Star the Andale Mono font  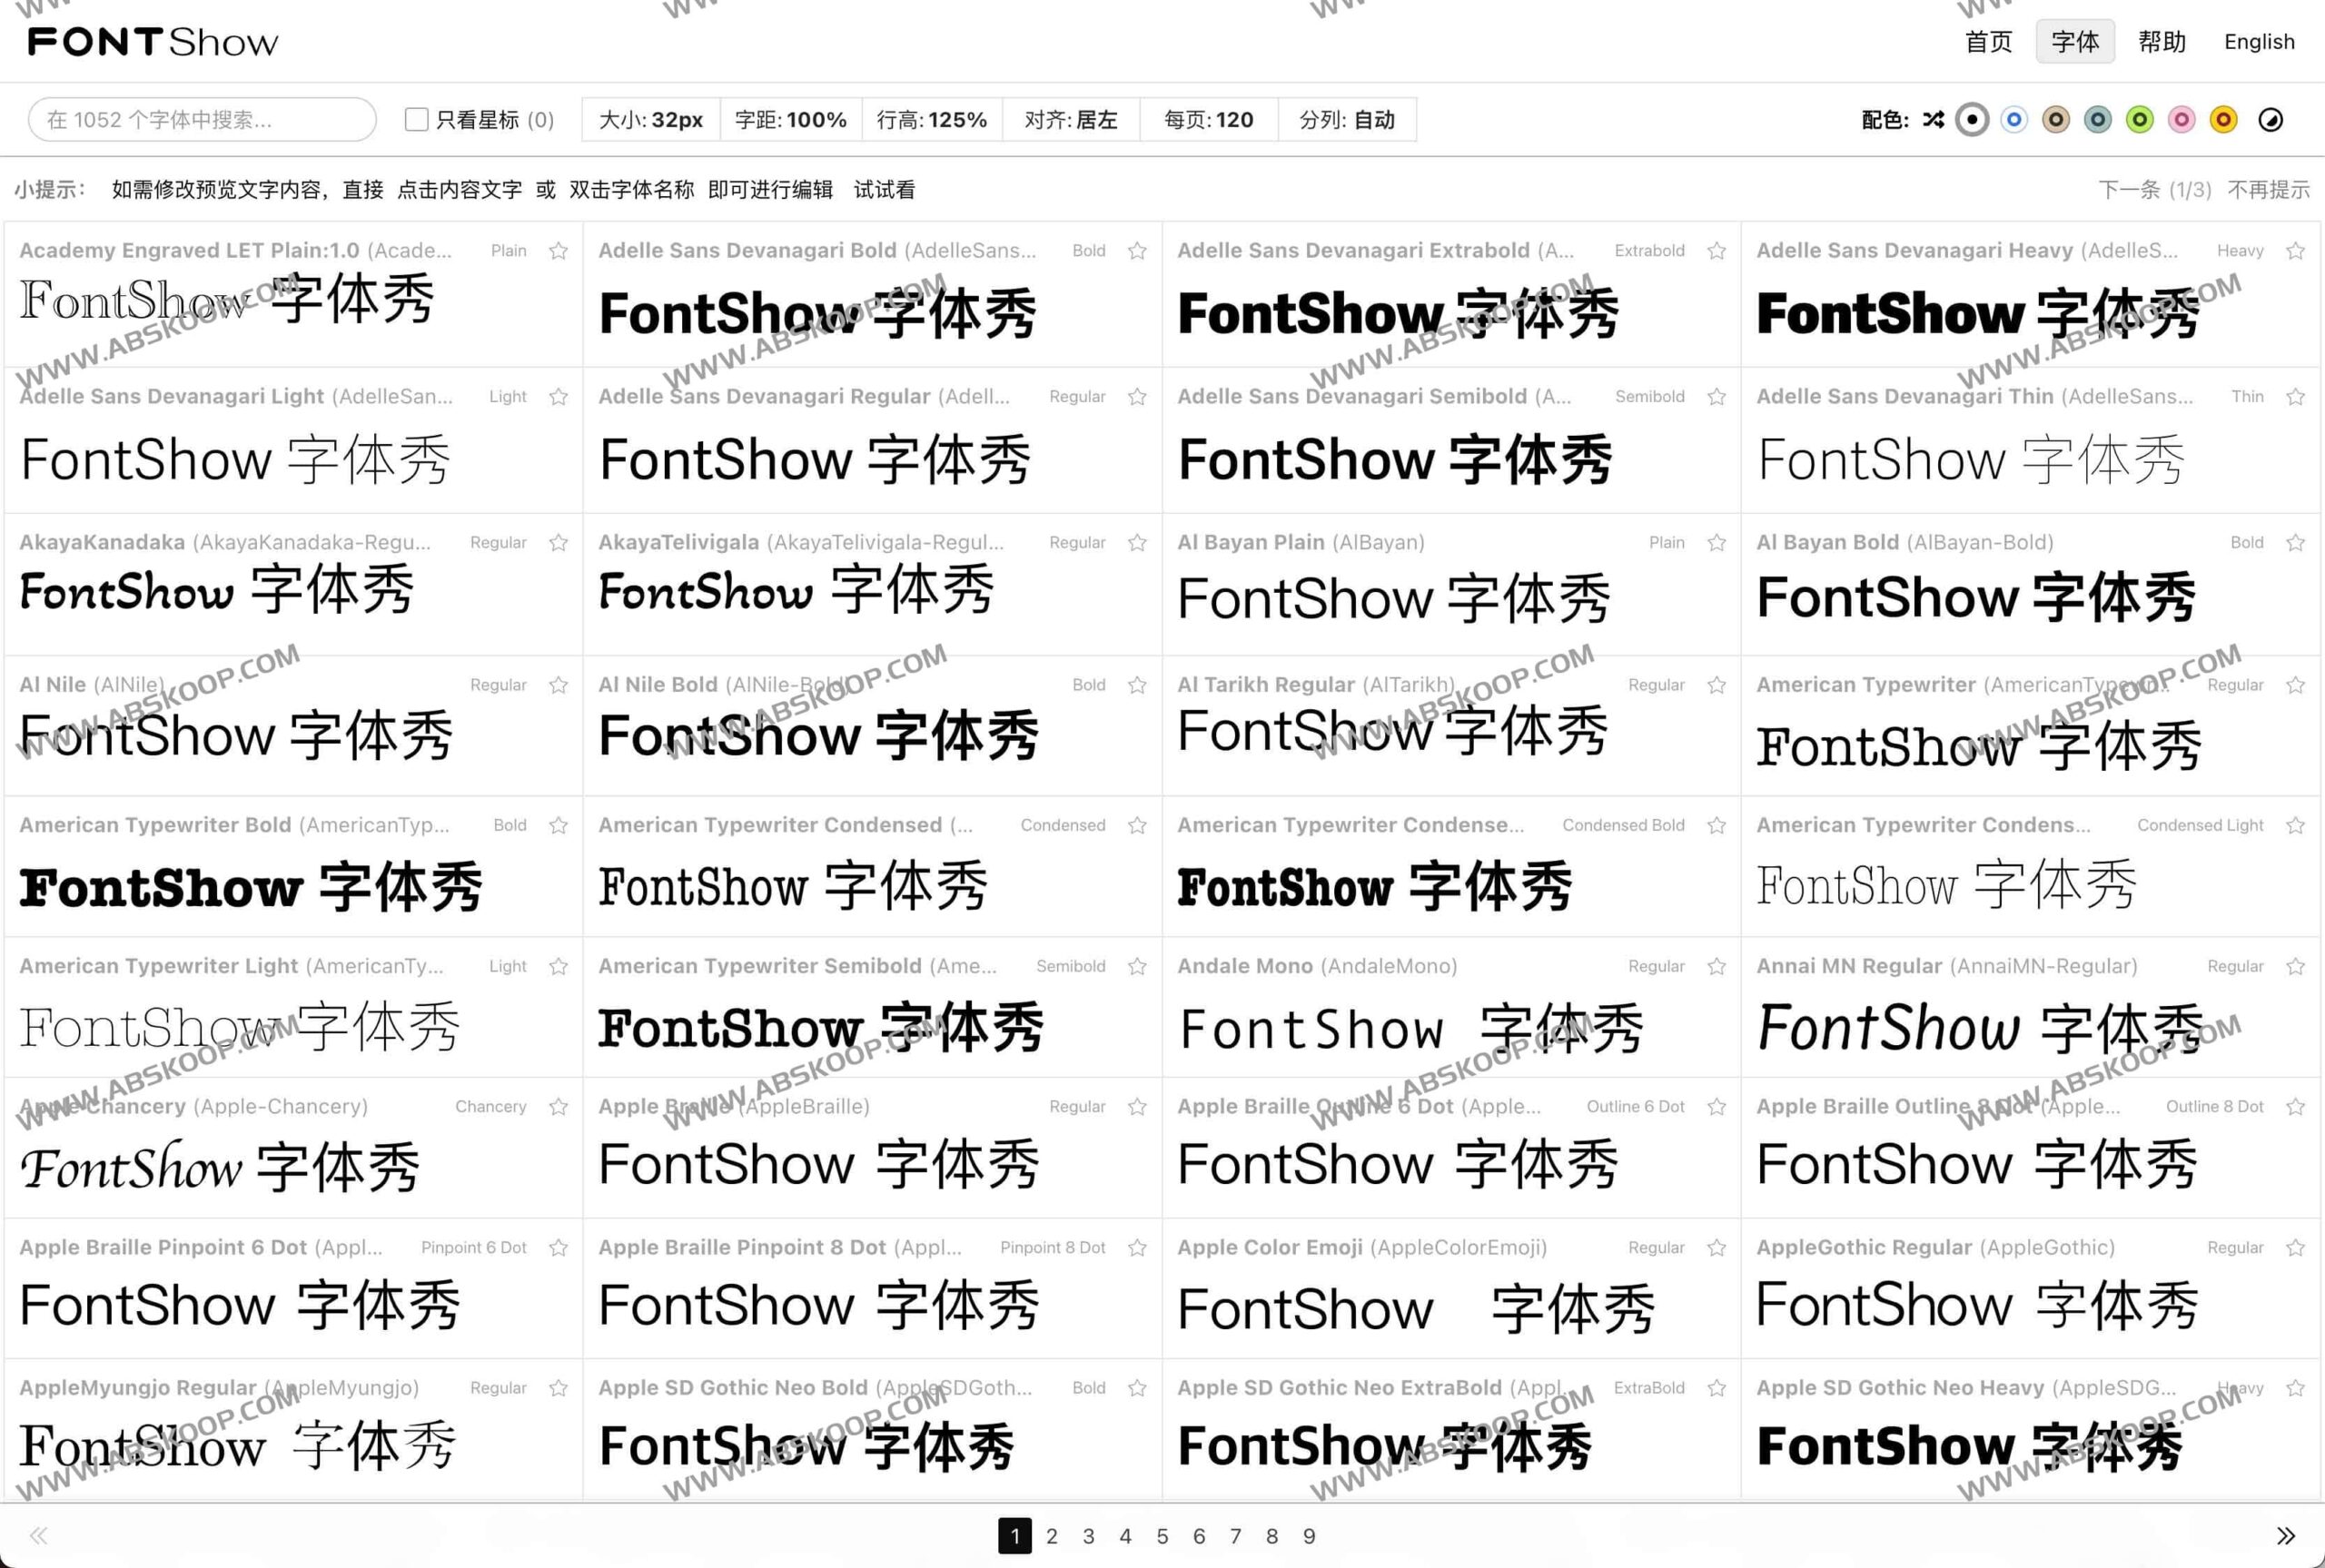pyautogui.click(x=1717, y=966)
